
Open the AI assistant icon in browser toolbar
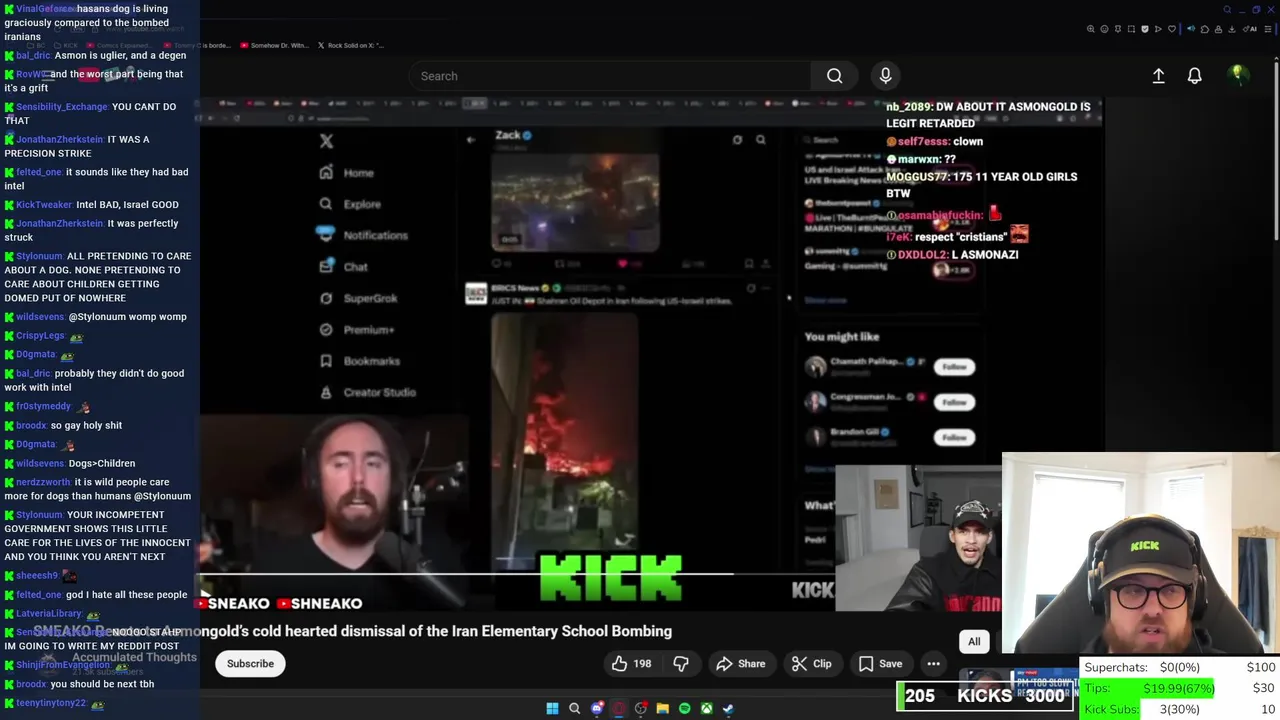(x=1248, y=29)
